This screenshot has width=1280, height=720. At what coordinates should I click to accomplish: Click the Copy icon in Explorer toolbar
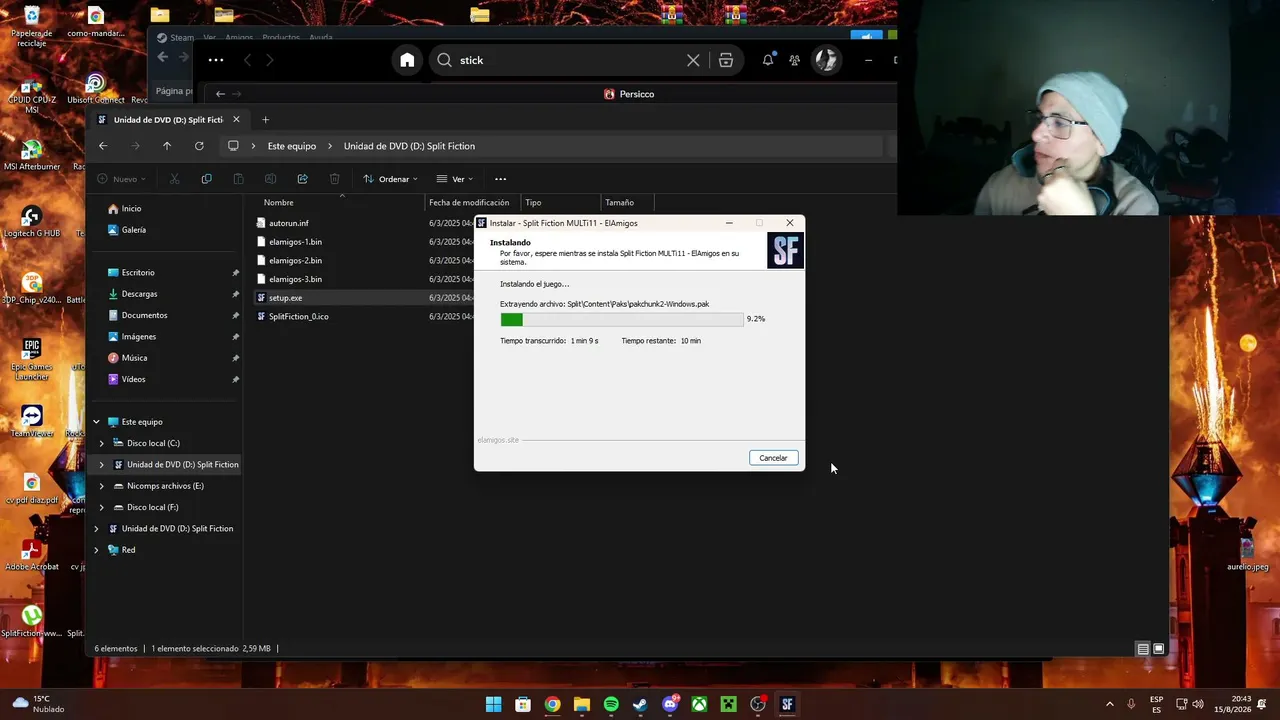(206, 179)
